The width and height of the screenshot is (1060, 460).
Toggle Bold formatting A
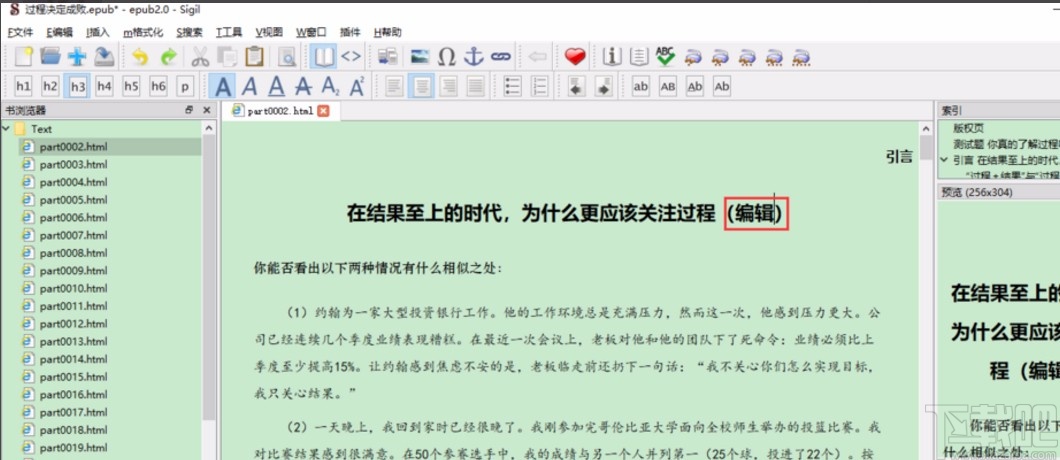223,87
